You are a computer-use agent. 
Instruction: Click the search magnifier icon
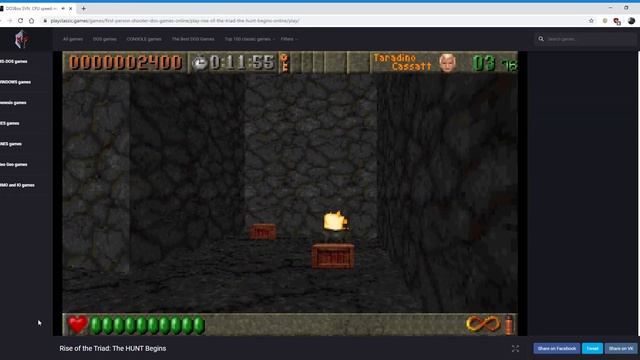pyautogui.click(x=541, y=39)
